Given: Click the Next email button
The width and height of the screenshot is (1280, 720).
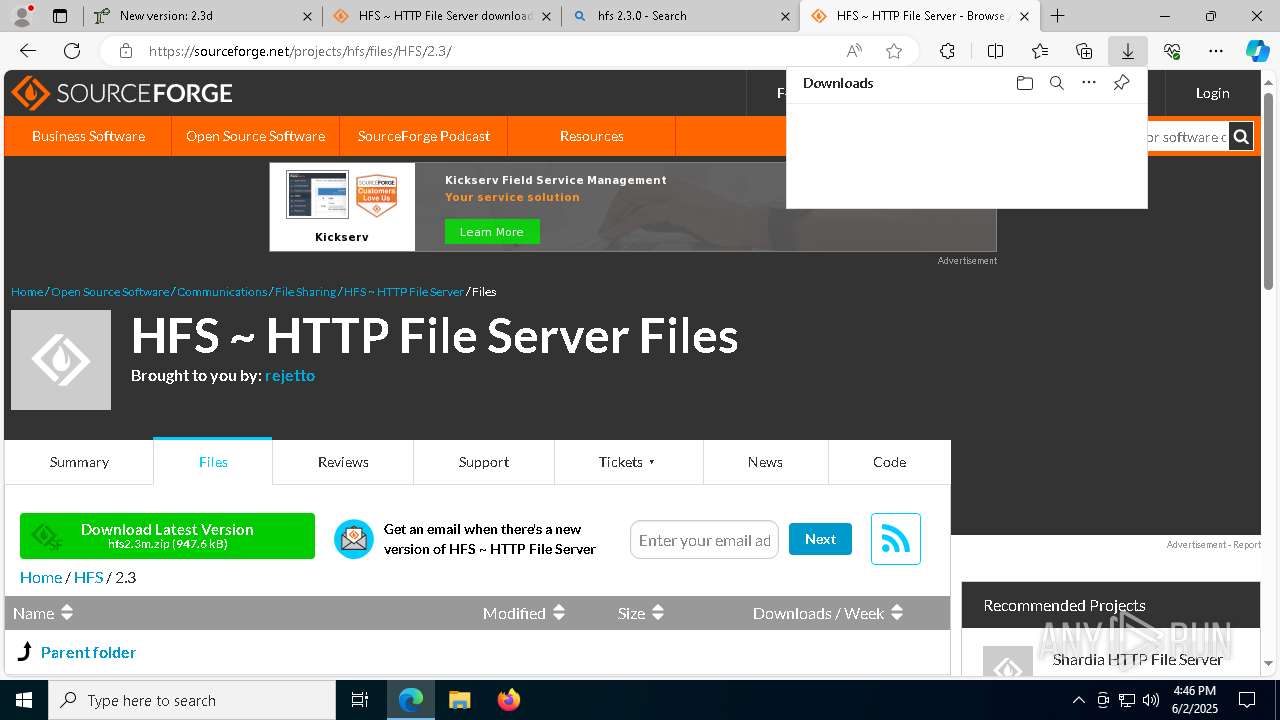Looking at the screenshot, I should pyautogui.click(x=820, y=539).
